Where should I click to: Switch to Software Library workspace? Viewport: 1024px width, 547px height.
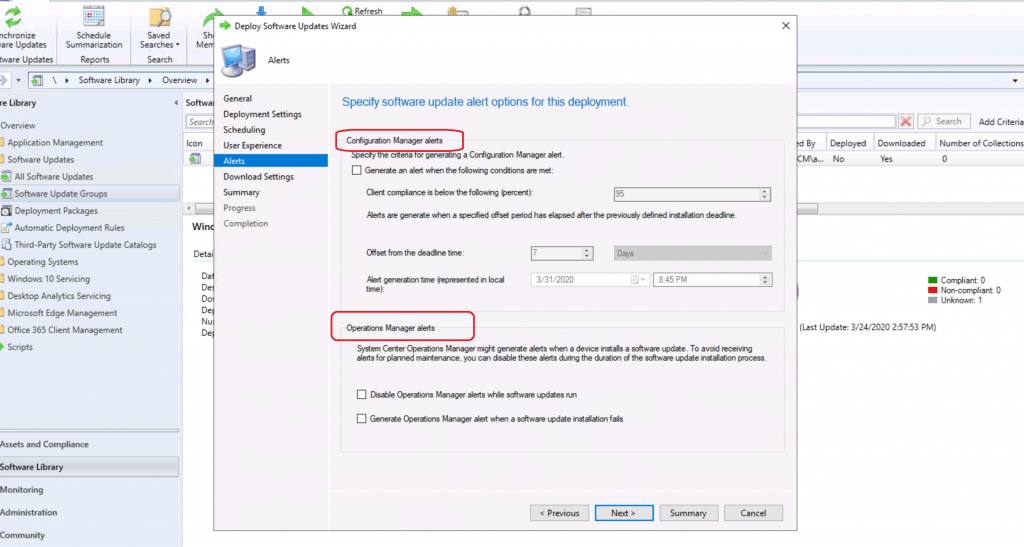pos(89,467)
